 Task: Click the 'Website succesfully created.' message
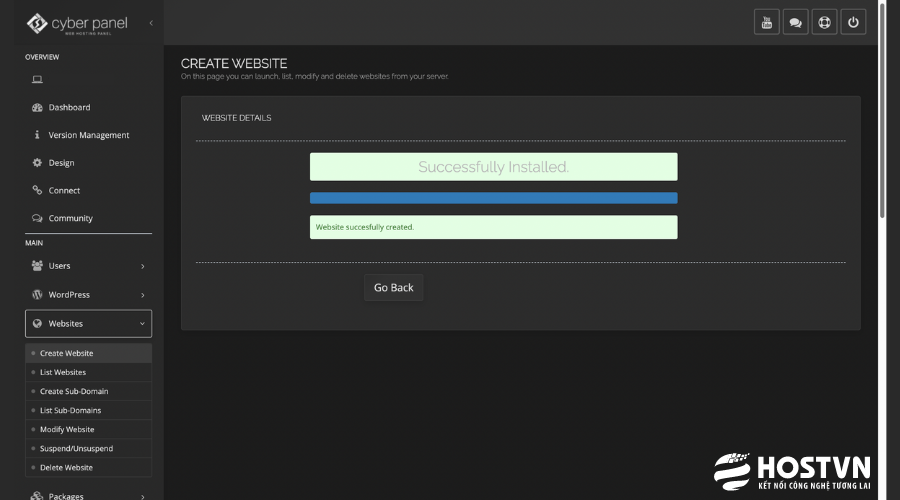(494, 227)
